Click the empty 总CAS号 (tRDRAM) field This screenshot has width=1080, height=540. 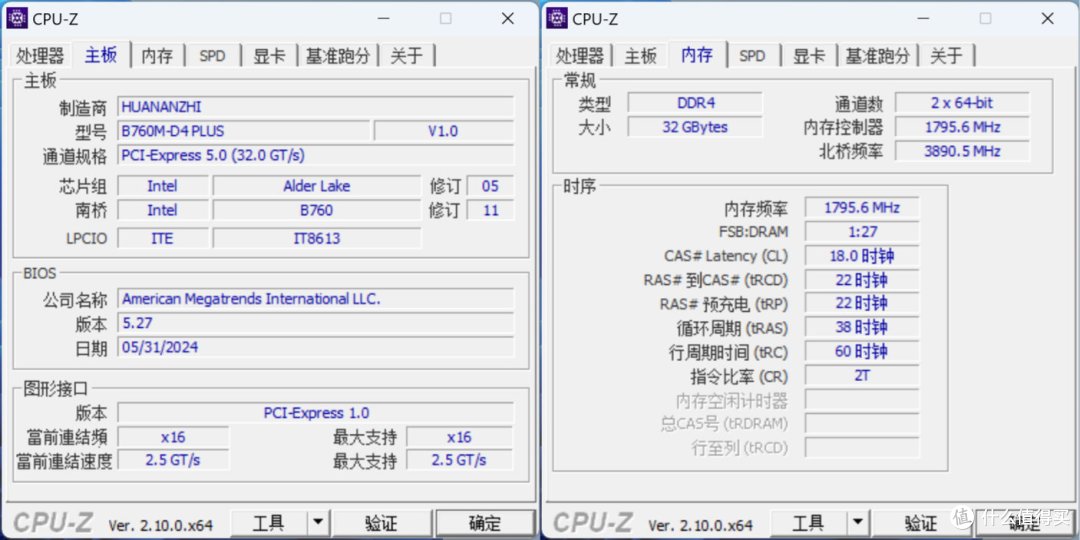click(862, 424)
